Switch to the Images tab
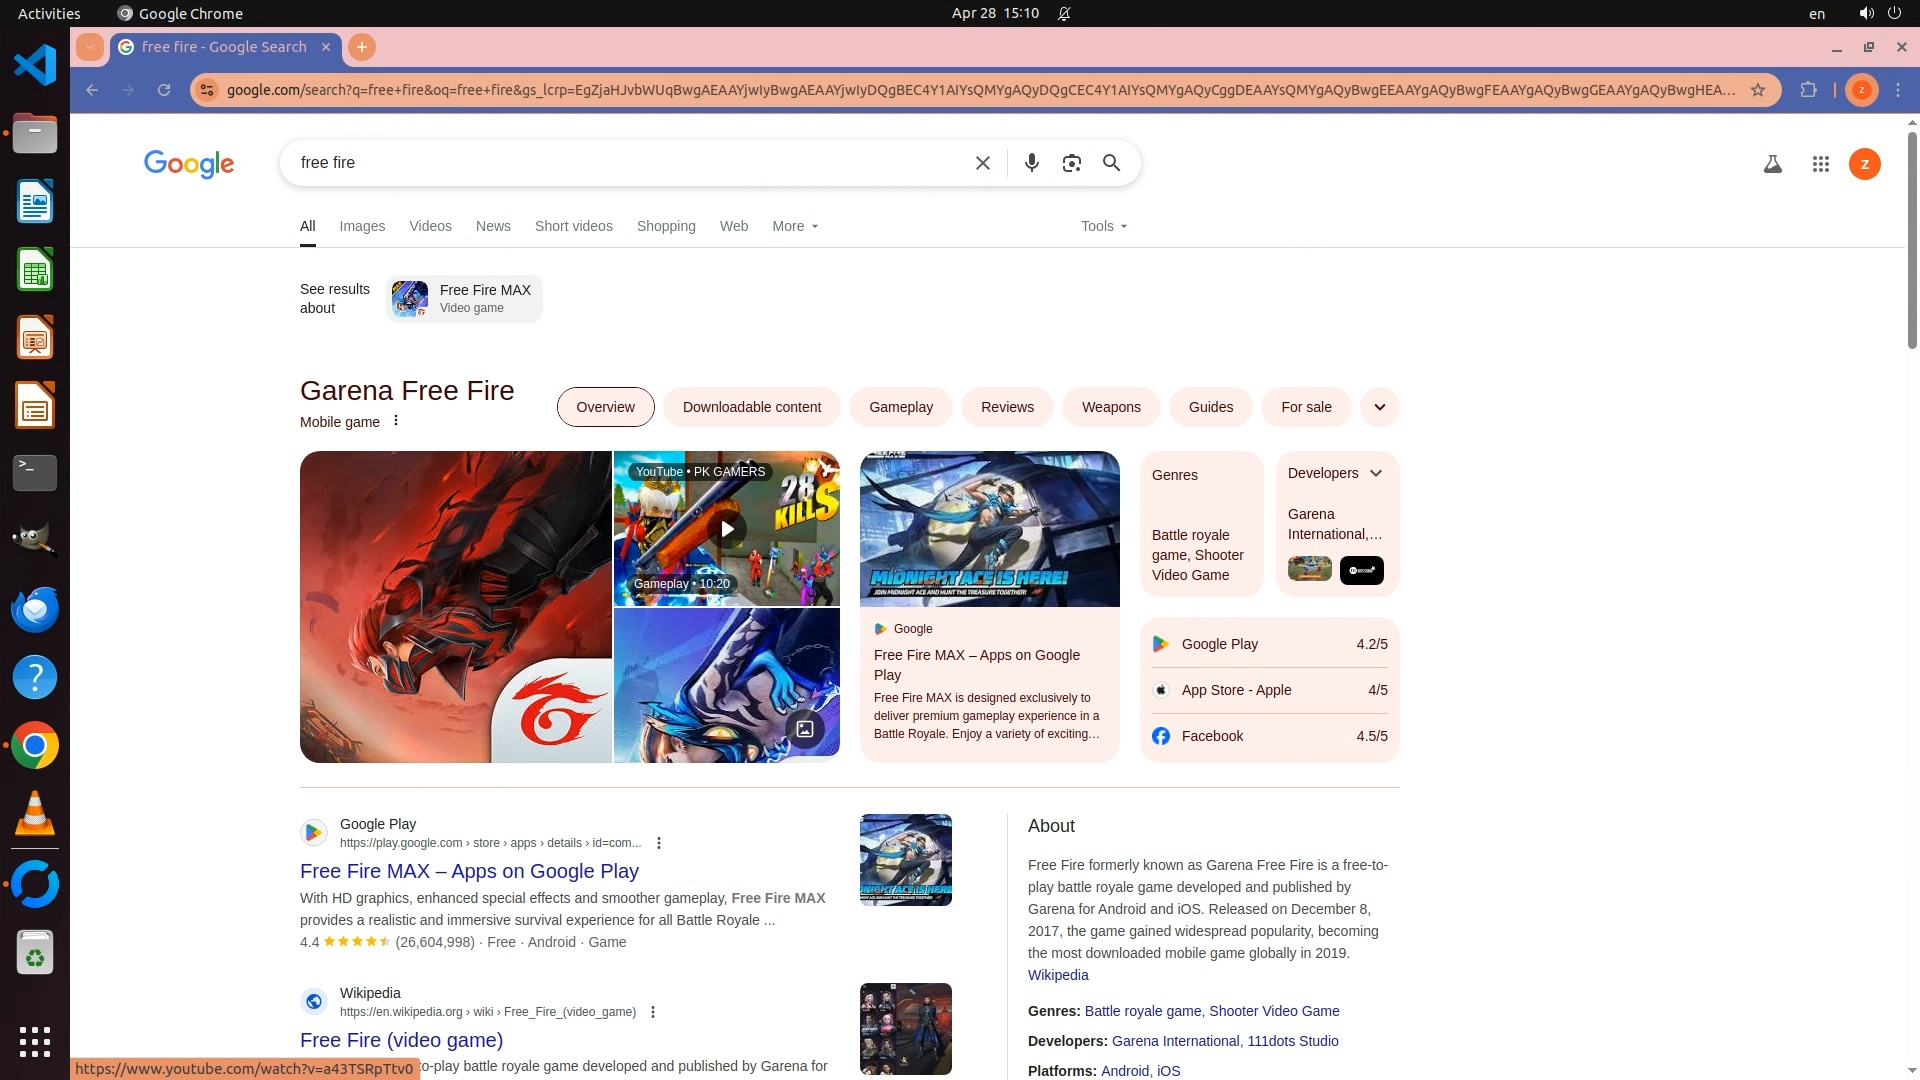The width and height of the screenshot is (1920, 1080). point(362,226)
